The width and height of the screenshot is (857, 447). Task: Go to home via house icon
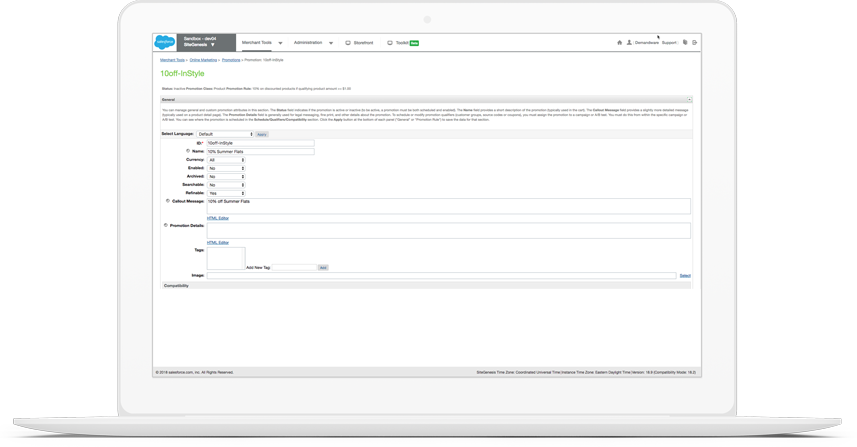click(619, 43)
